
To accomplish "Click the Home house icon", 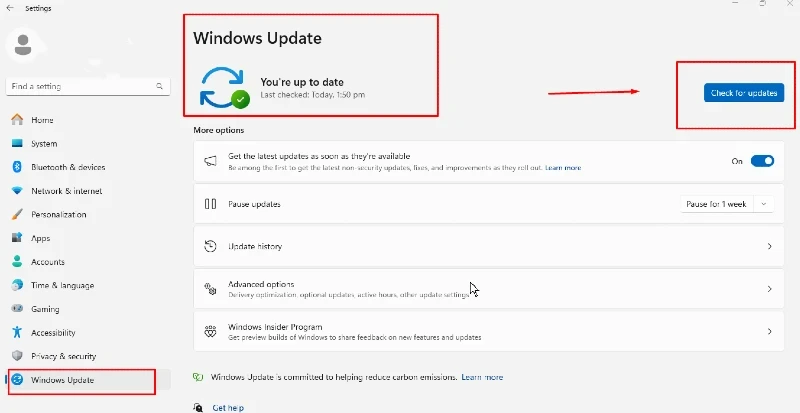I will click(x=17, y=120).
